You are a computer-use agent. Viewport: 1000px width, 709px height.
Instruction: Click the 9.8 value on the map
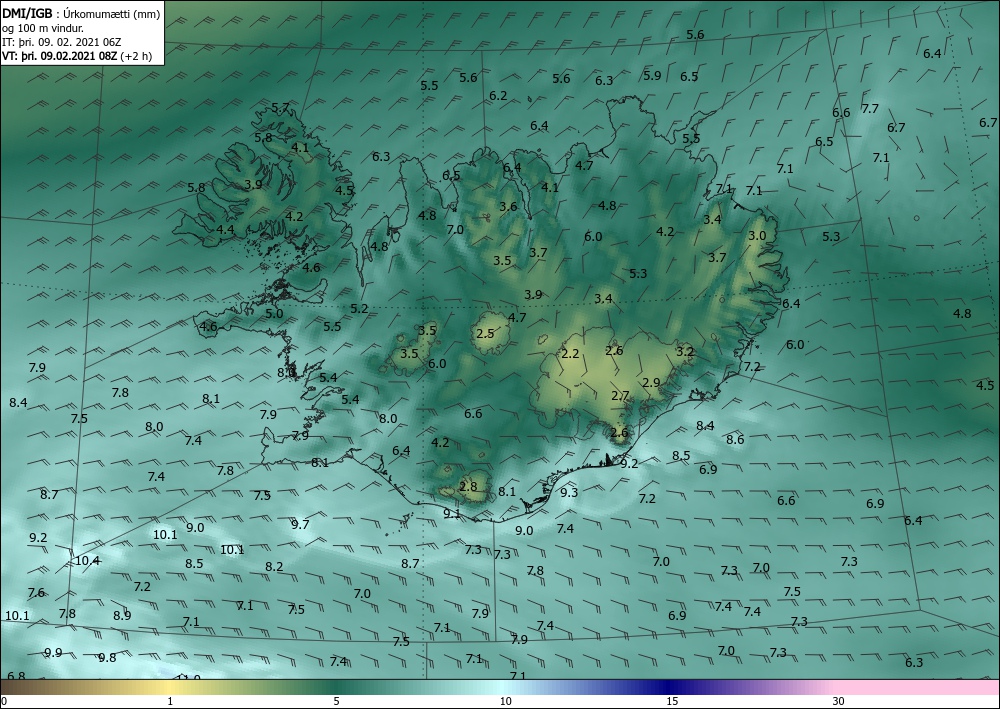click(107, 657)
